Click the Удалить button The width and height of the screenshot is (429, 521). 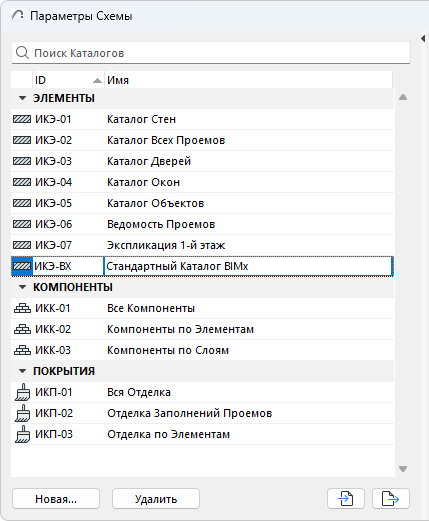coord(156,499)
